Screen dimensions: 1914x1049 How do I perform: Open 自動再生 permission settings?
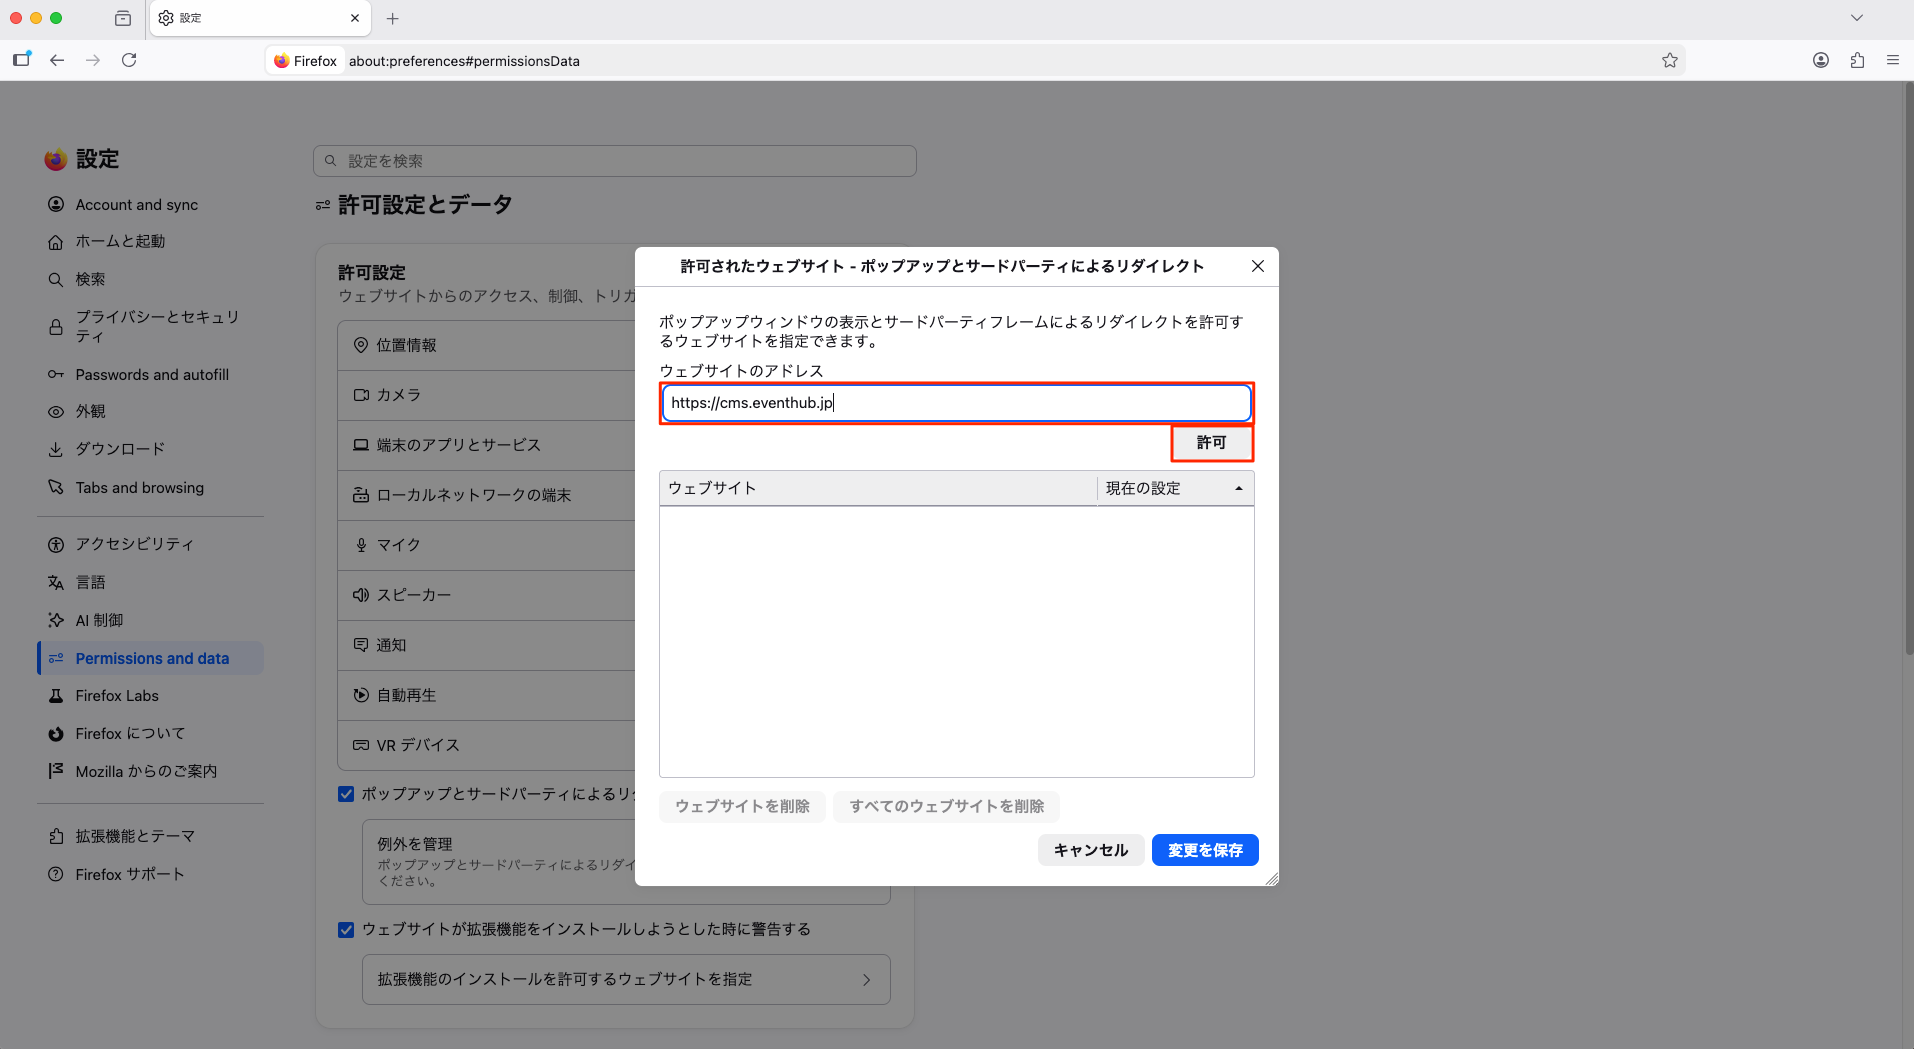point(487,695)
